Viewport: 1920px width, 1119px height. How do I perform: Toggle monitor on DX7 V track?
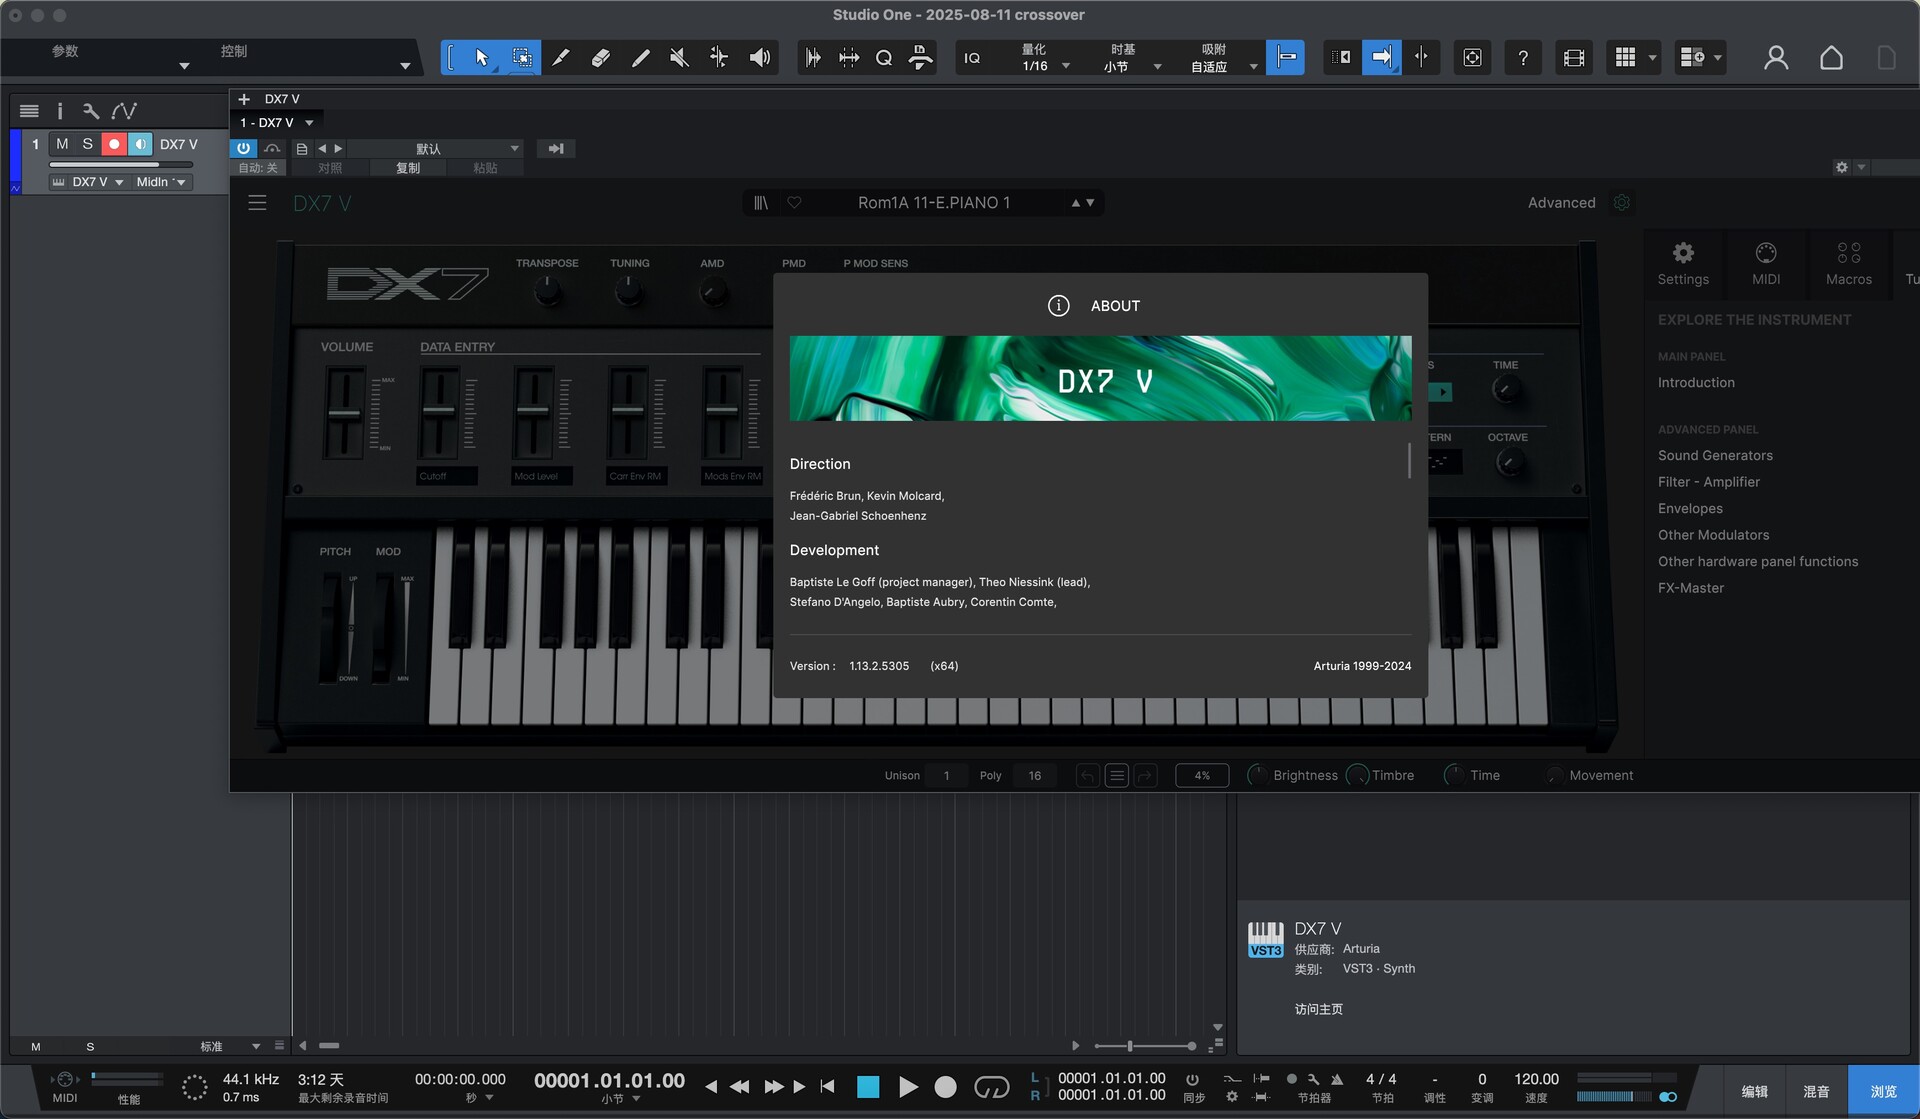click(x=140, y=144)
